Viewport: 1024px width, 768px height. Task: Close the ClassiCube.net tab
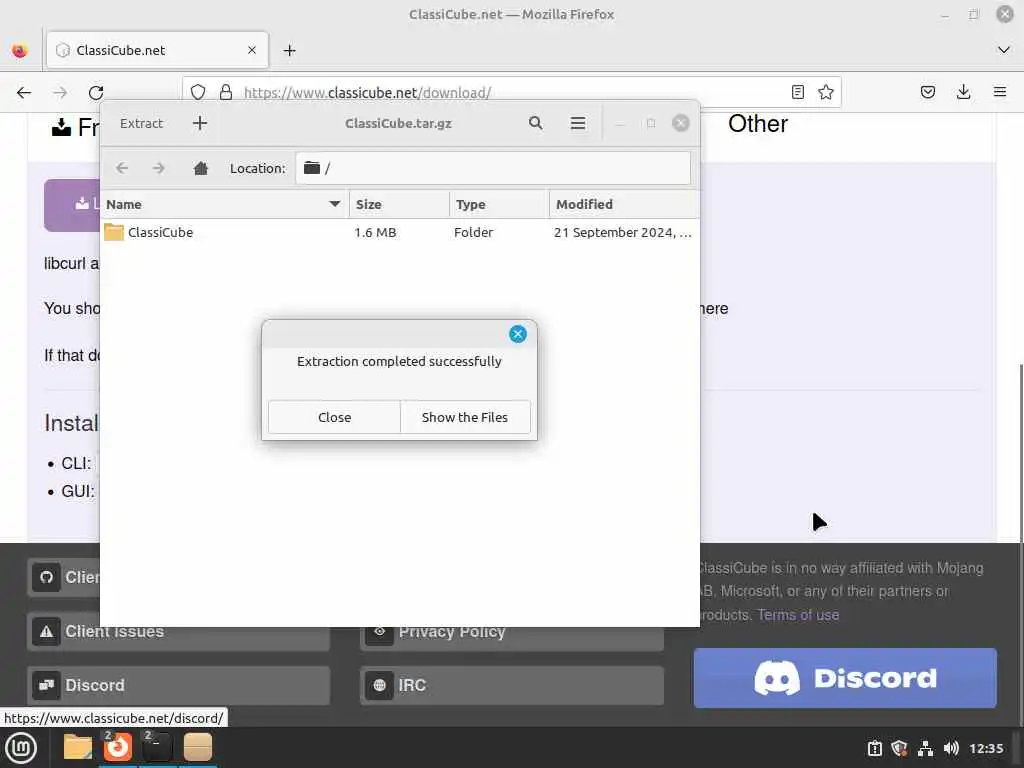(x=252, y=50)
